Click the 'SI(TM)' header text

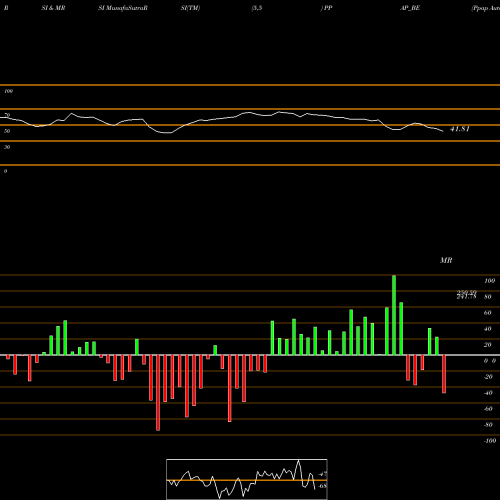click(190, 8)
